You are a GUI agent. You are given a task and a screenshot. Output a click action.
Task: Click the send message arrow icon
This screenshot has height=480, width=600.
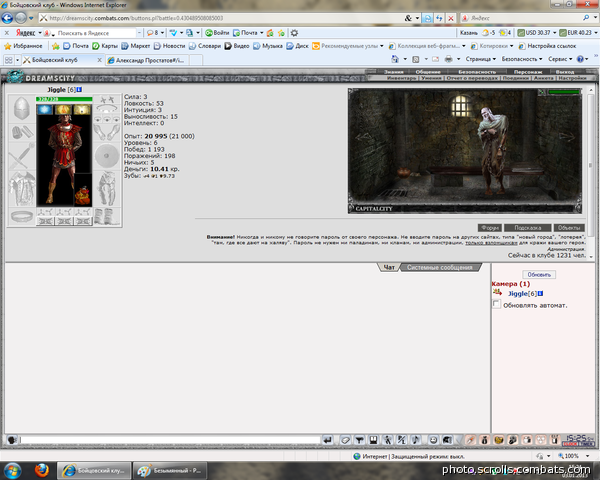pyautogui.click(x=328, y=440)
